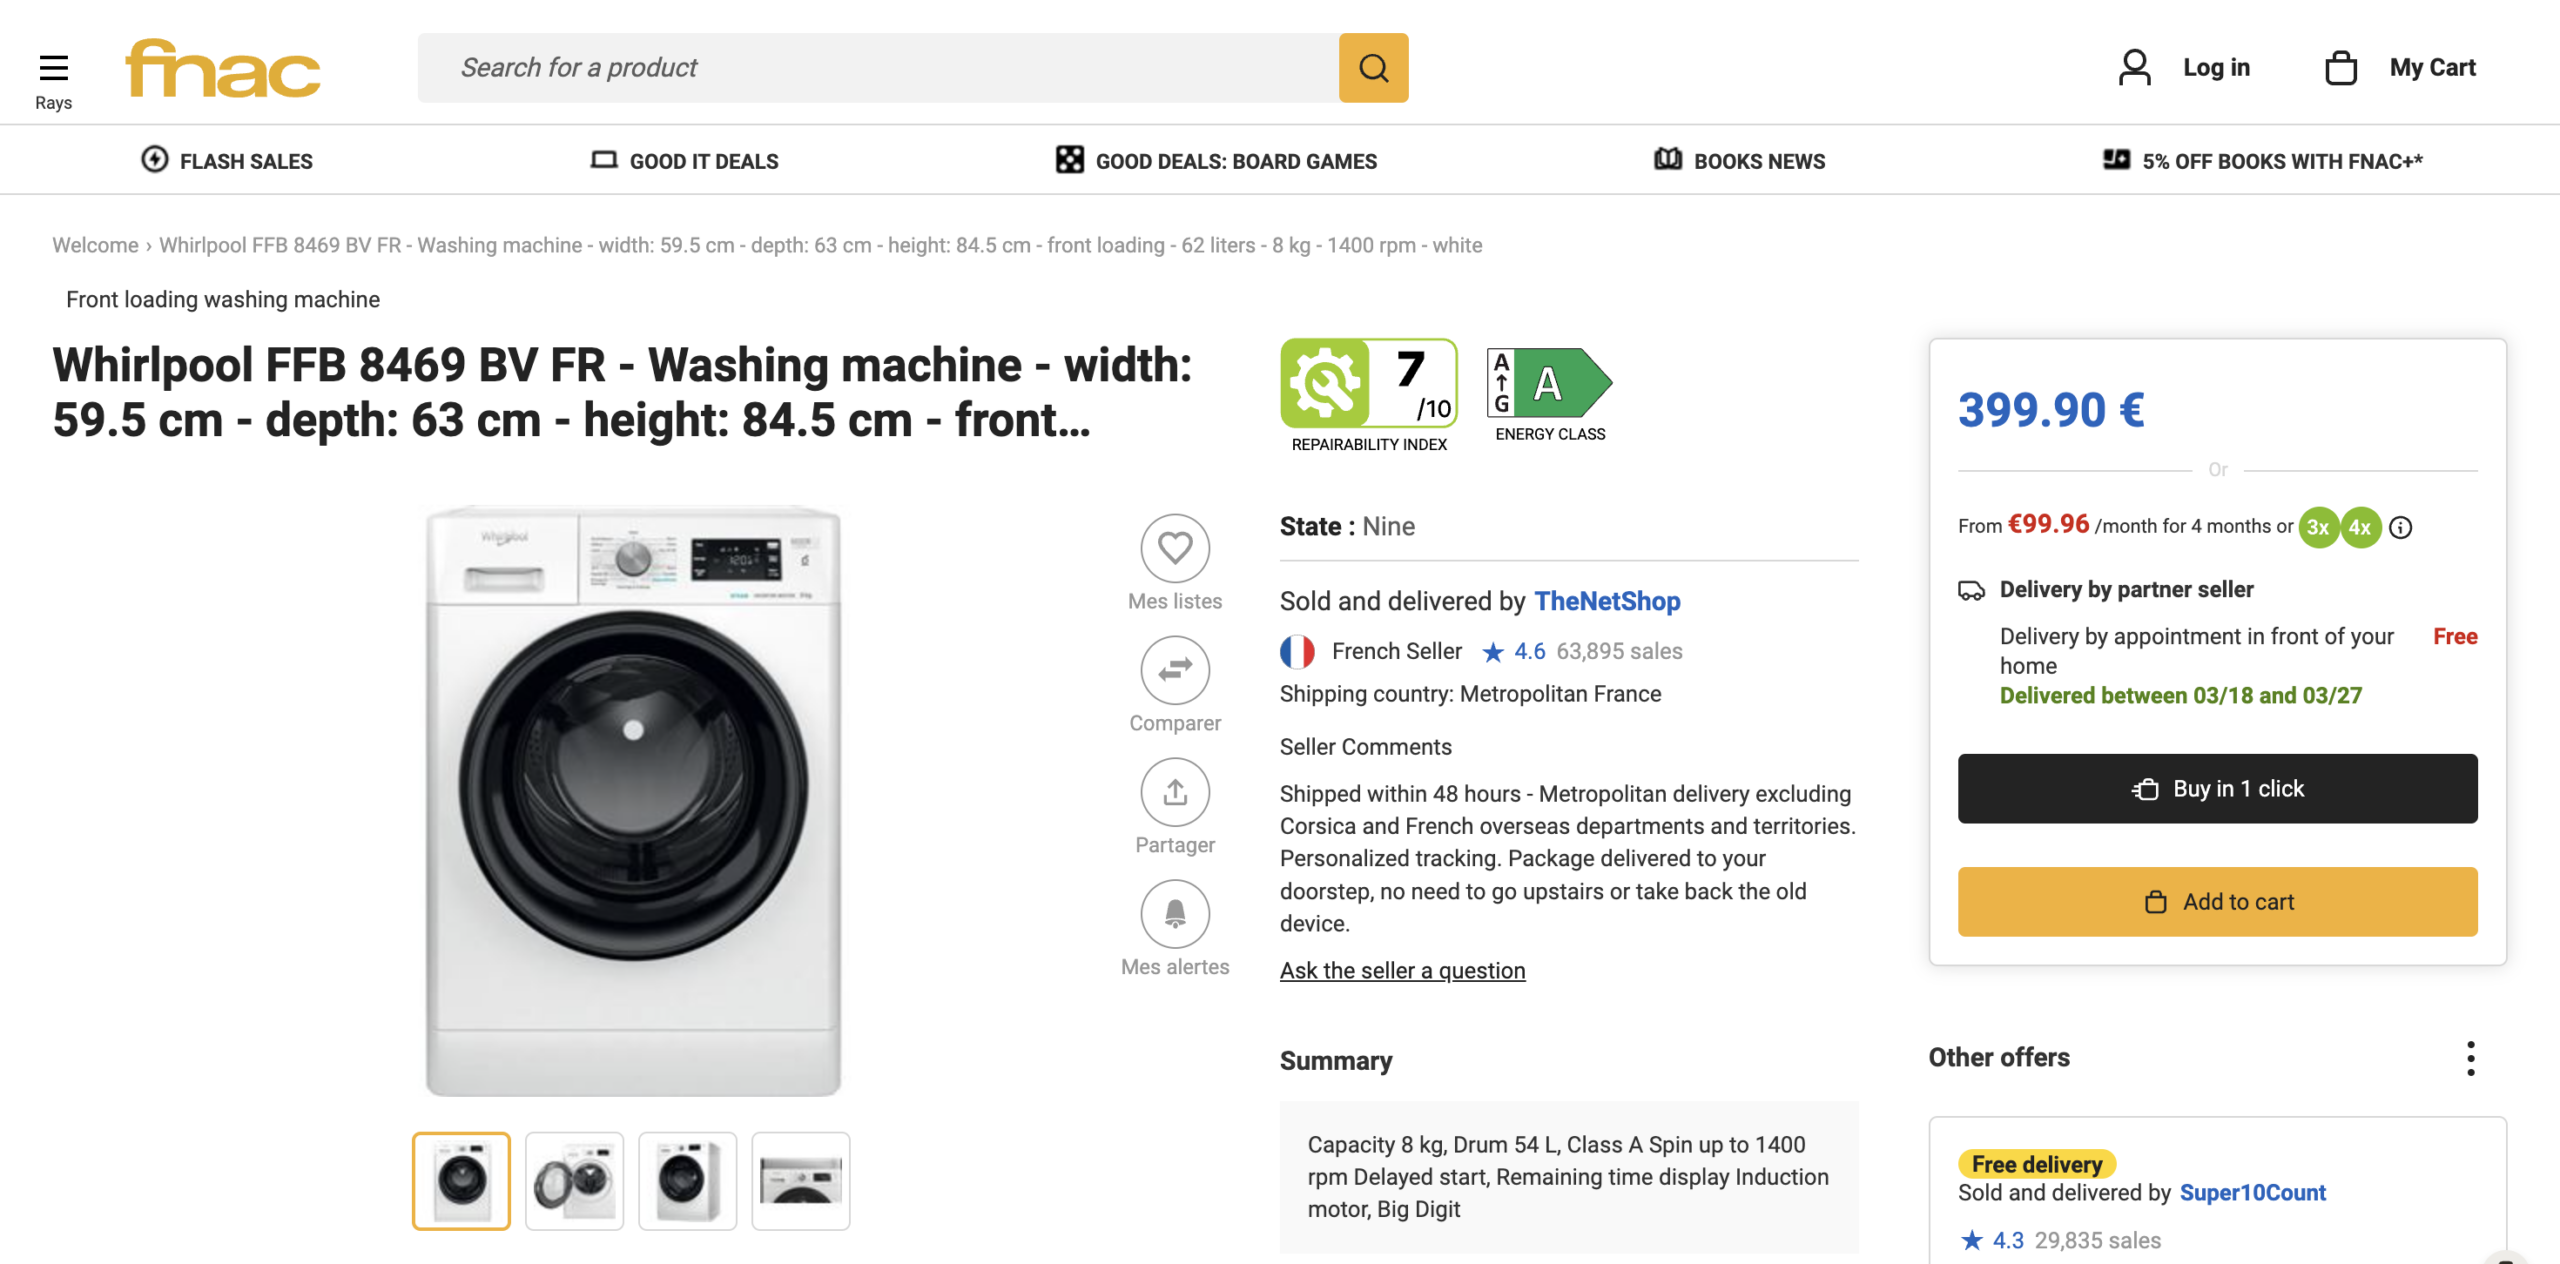Start the search with the magnifier icon
The image size is (2560, 1264).
tap(1373, 67)
